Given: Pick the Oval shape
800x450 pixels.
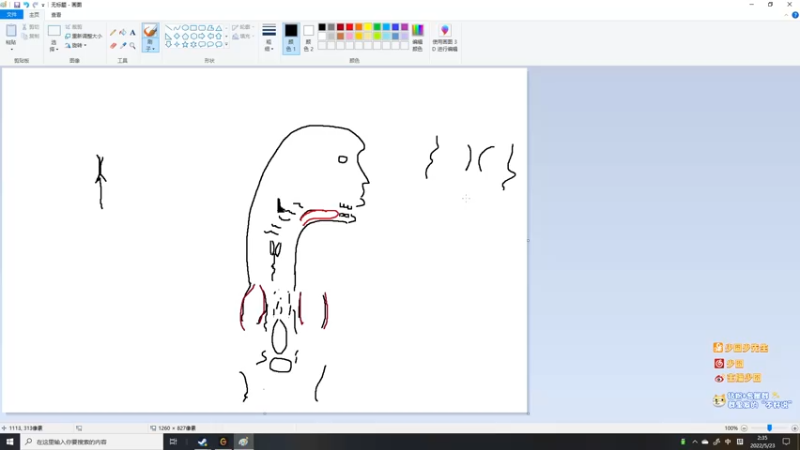Looking at the screenshot, I should pyautogui.click(x=185, y=28).
